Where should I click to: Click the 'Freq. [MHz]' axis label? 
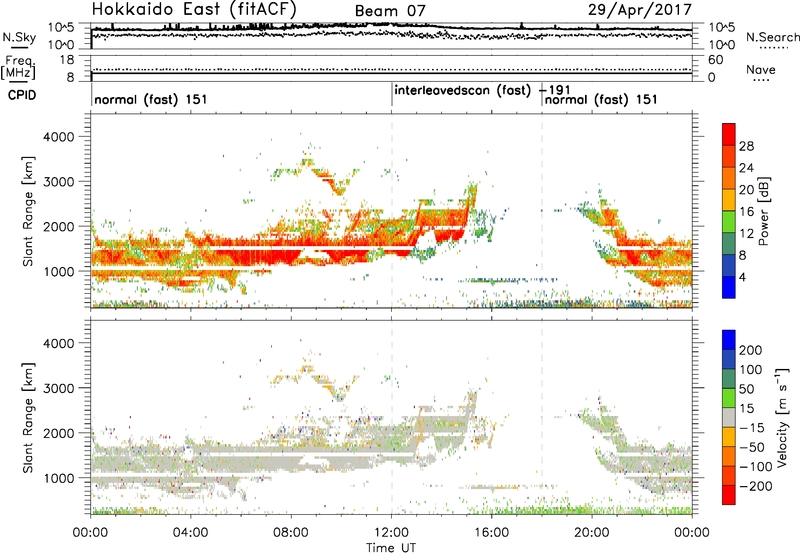tap(18, 67)
